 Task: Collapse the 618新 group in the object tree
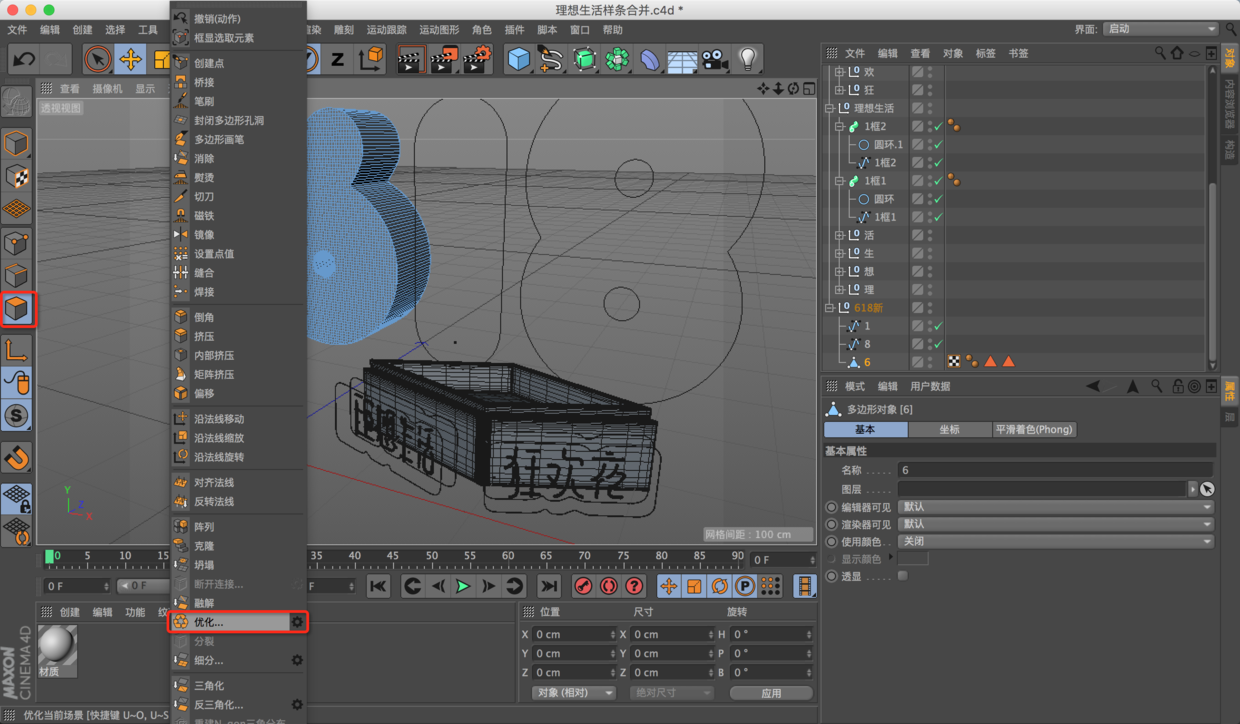click(x=829, y=308)
